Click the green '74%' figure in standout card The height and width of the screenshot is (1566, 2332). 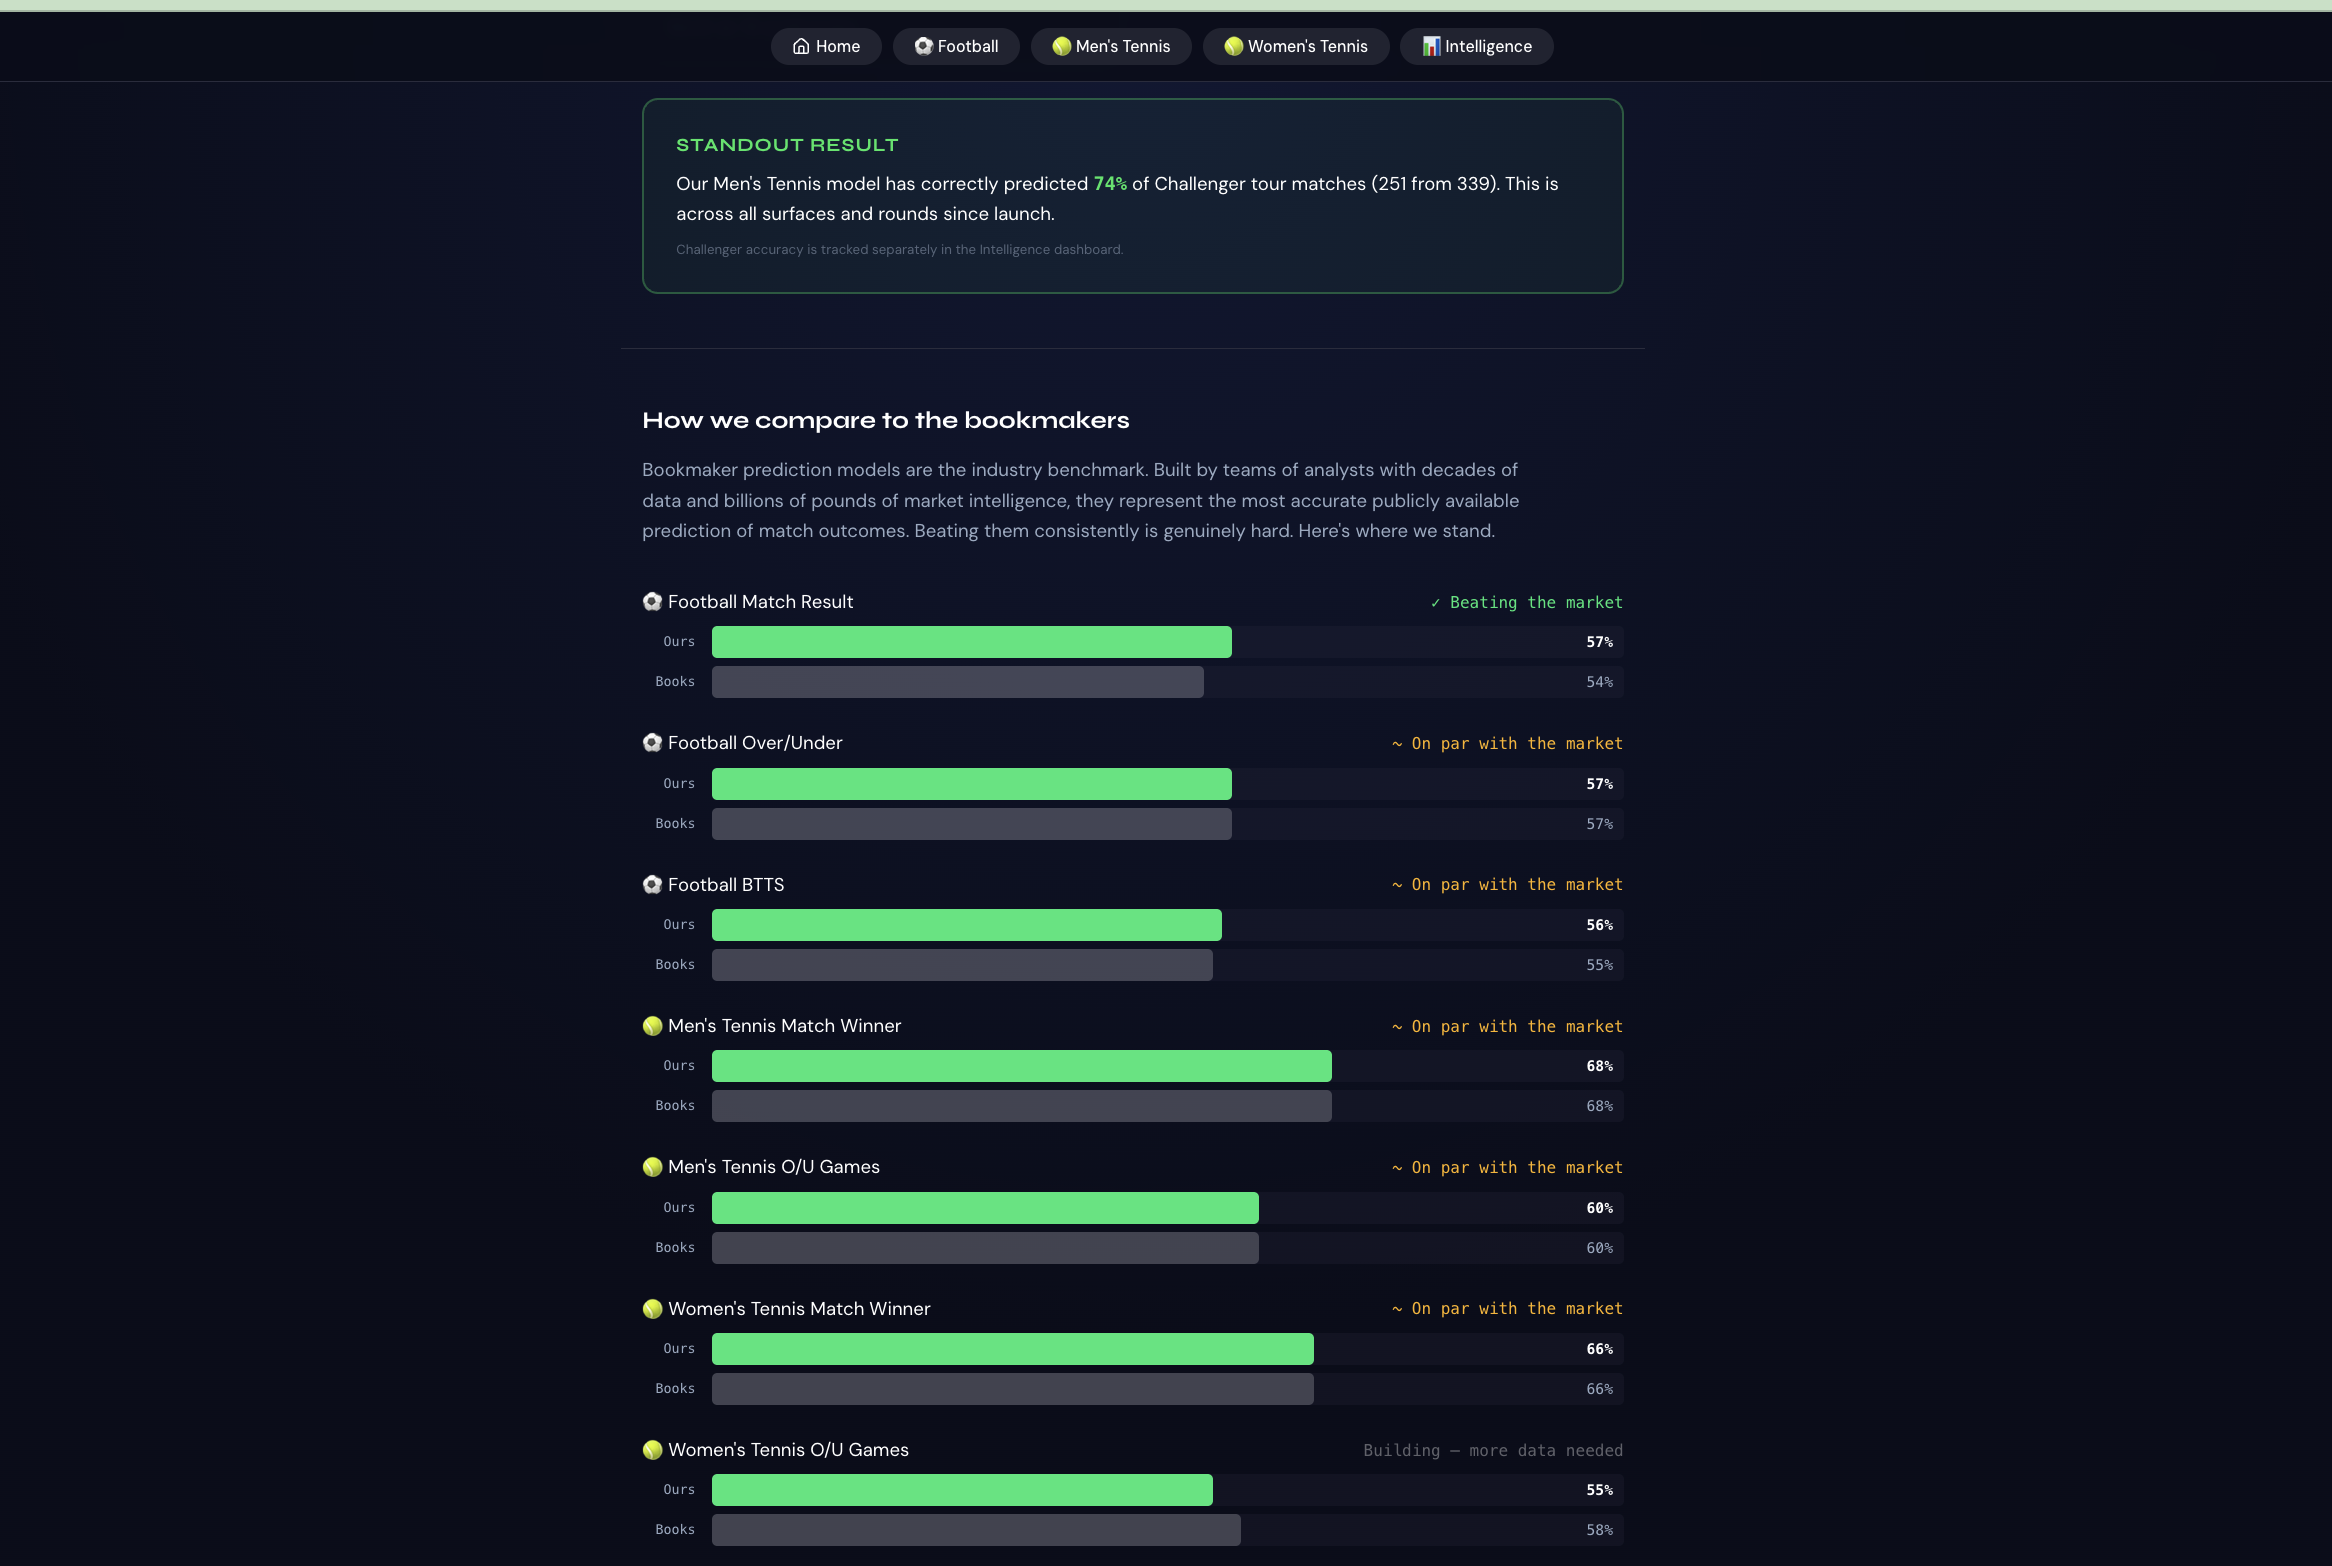[1110, 184]
